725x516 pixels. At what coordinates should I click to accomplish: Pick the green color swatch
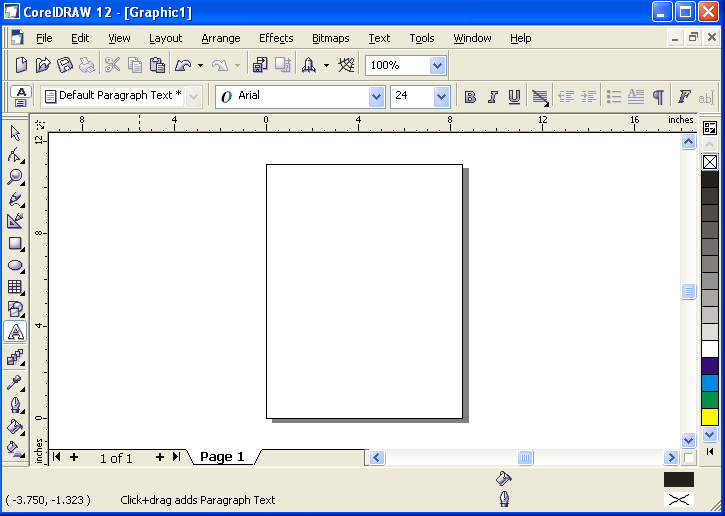coord(710,400)
